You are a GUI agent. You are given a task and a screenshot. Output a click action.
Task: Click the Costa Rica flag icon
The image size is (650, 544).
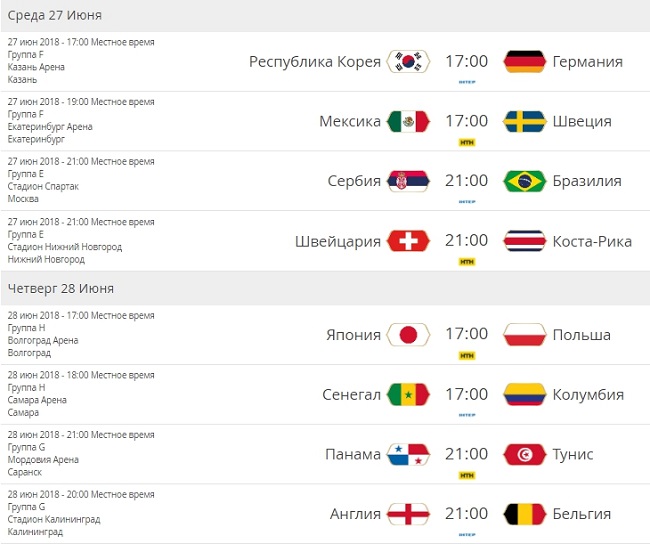tap(525, 241)
